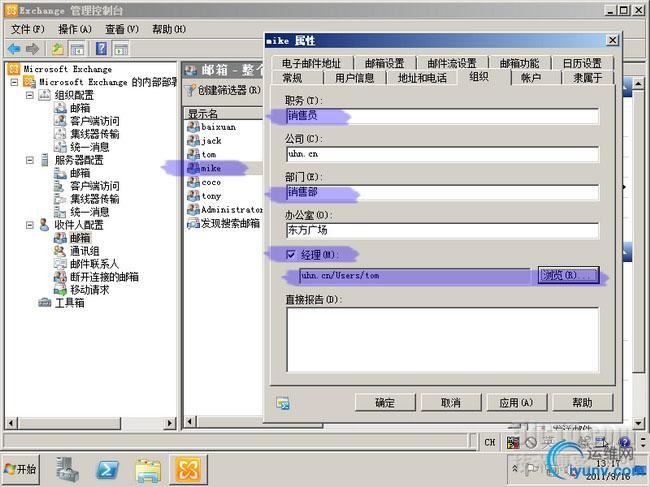Switch to the 邮箱功能 tab

click(519, 63)
